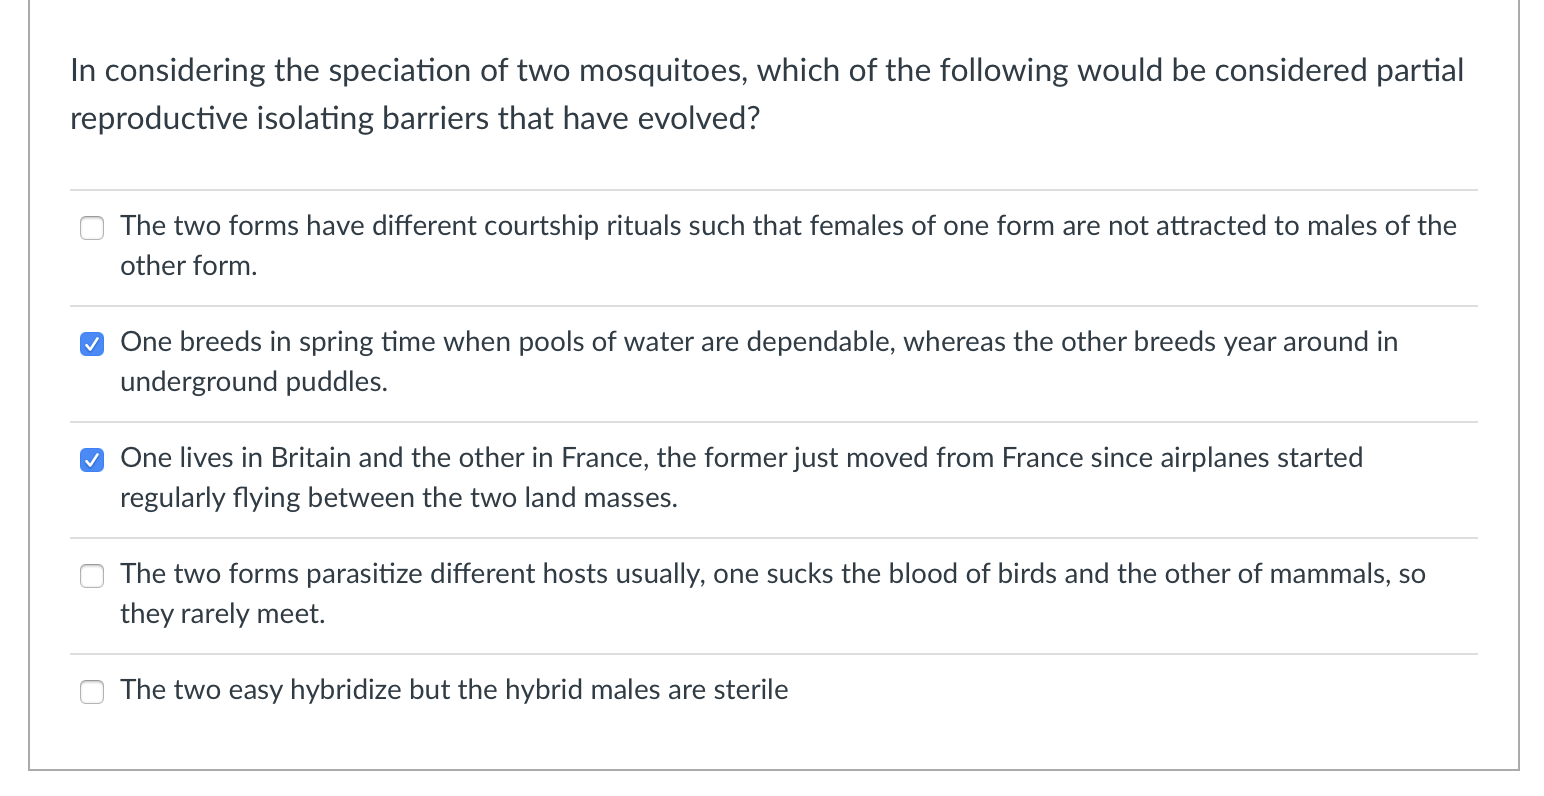Screen dimensions: 1544x796
Task: Check the different hosts answer option
Action: click(x=91, y=575)
